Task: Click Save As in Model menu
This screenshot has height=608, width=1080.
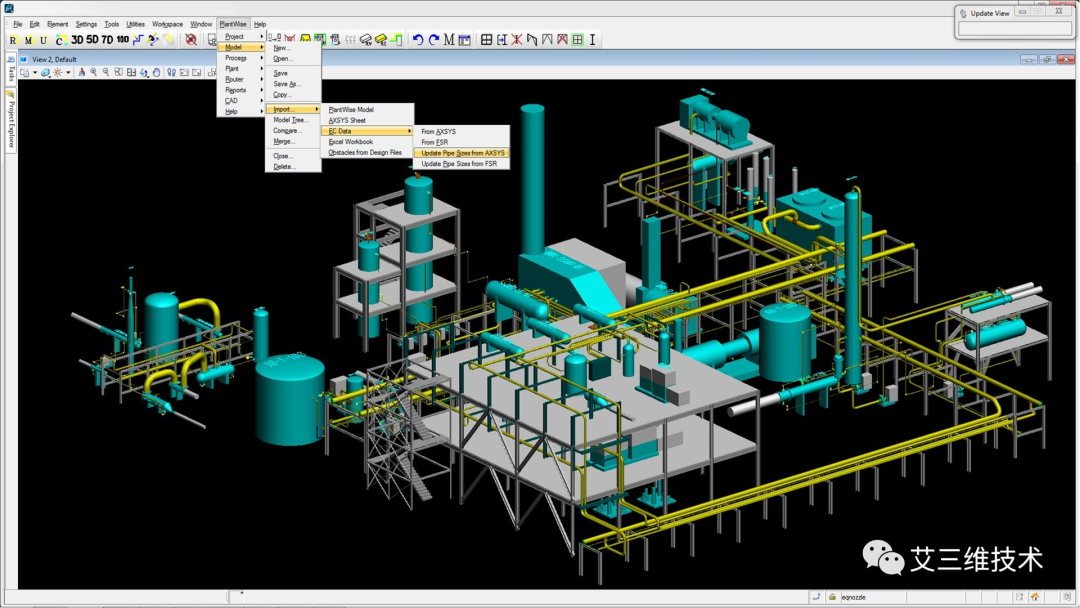Action: pyautogui.click(x=287, y=84)
